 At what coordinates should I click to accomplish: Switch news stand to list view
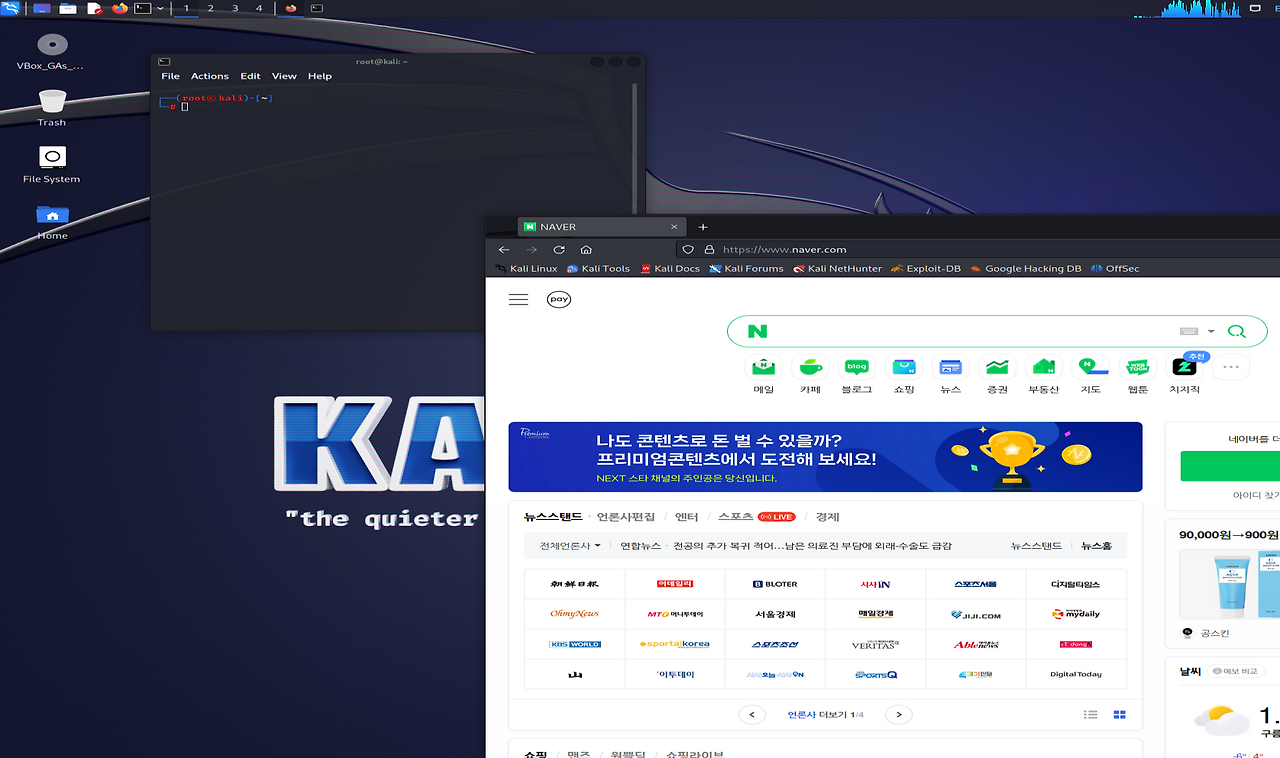pyautogui.click(x=1091, y=714)
